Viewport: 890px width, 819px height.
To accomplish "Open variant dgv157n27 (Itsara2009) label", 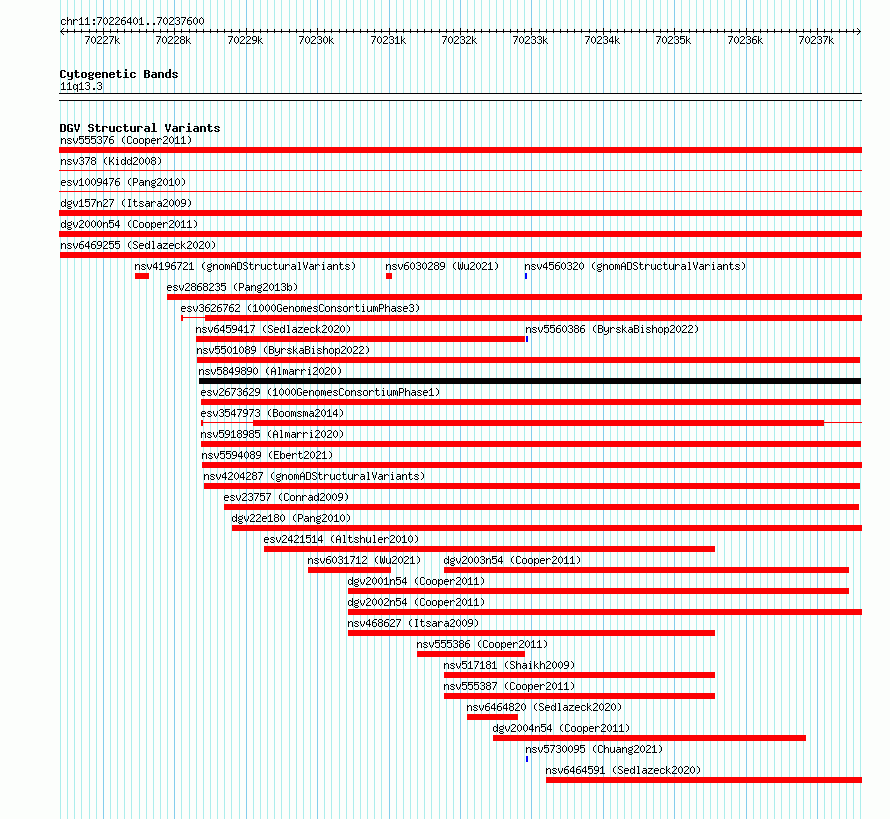I will (126, 203).
